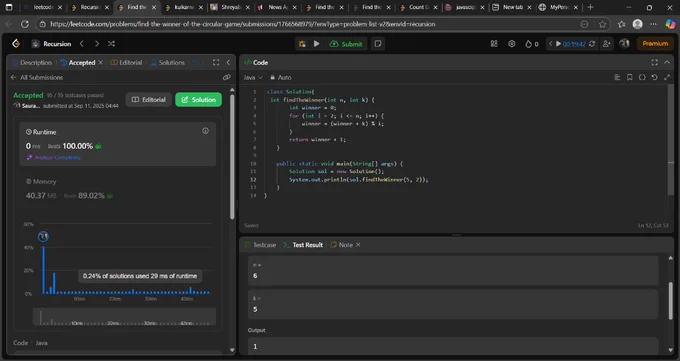Viewport: 680px width, 361px height.
Task: Switch to the Testcase tab
Action: click(x=260, y=245)
